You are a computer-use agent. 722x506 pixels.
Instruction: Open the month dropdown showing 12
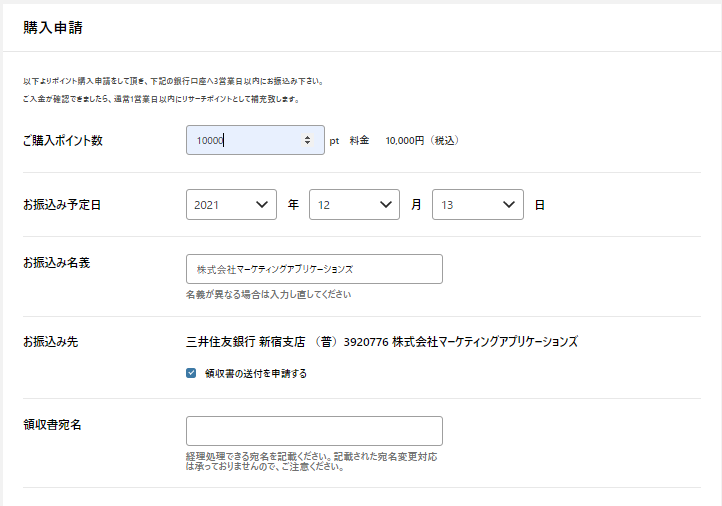coord(354,204)
